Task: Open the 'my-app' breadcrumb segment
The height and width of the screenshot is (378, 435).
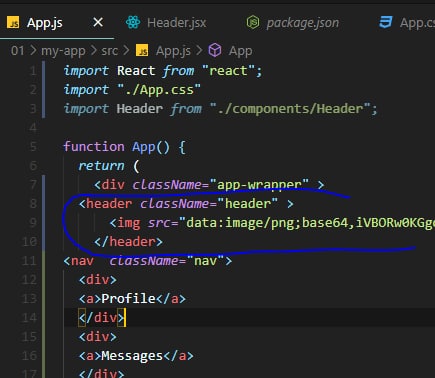Action: [63, 51]
